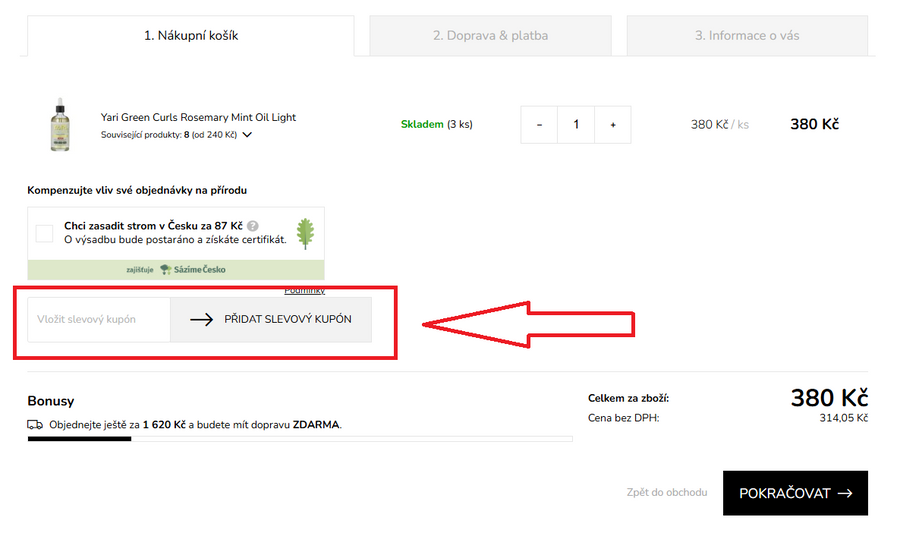
Task: Click the Sázíme Česko logo
Action: point(193,270)
